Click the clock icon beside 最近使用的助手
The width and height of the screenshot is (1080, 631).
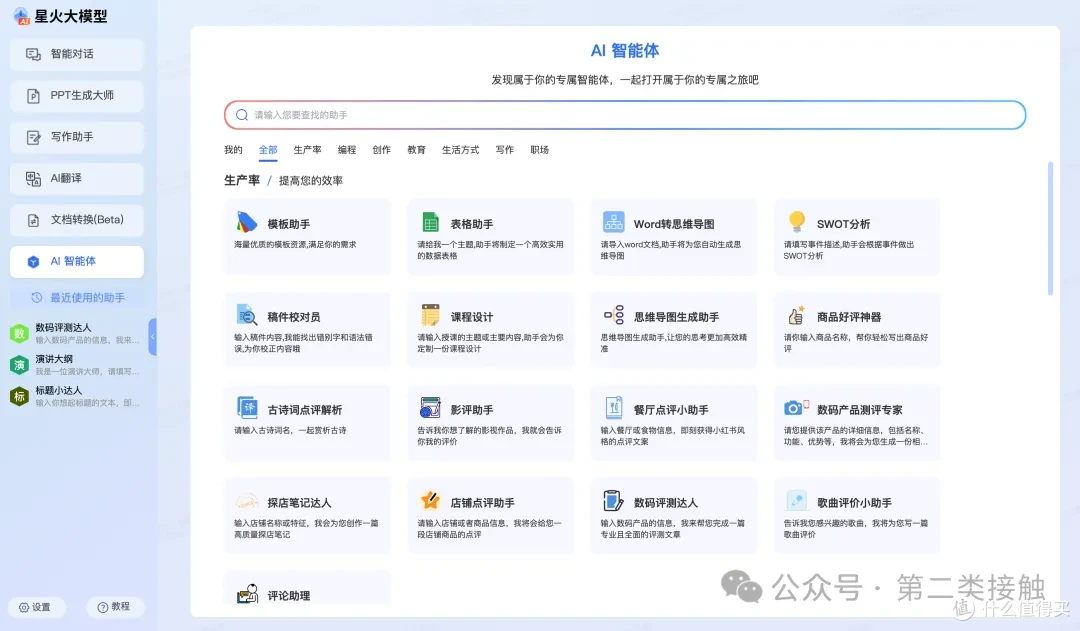(x=37, y=298)
